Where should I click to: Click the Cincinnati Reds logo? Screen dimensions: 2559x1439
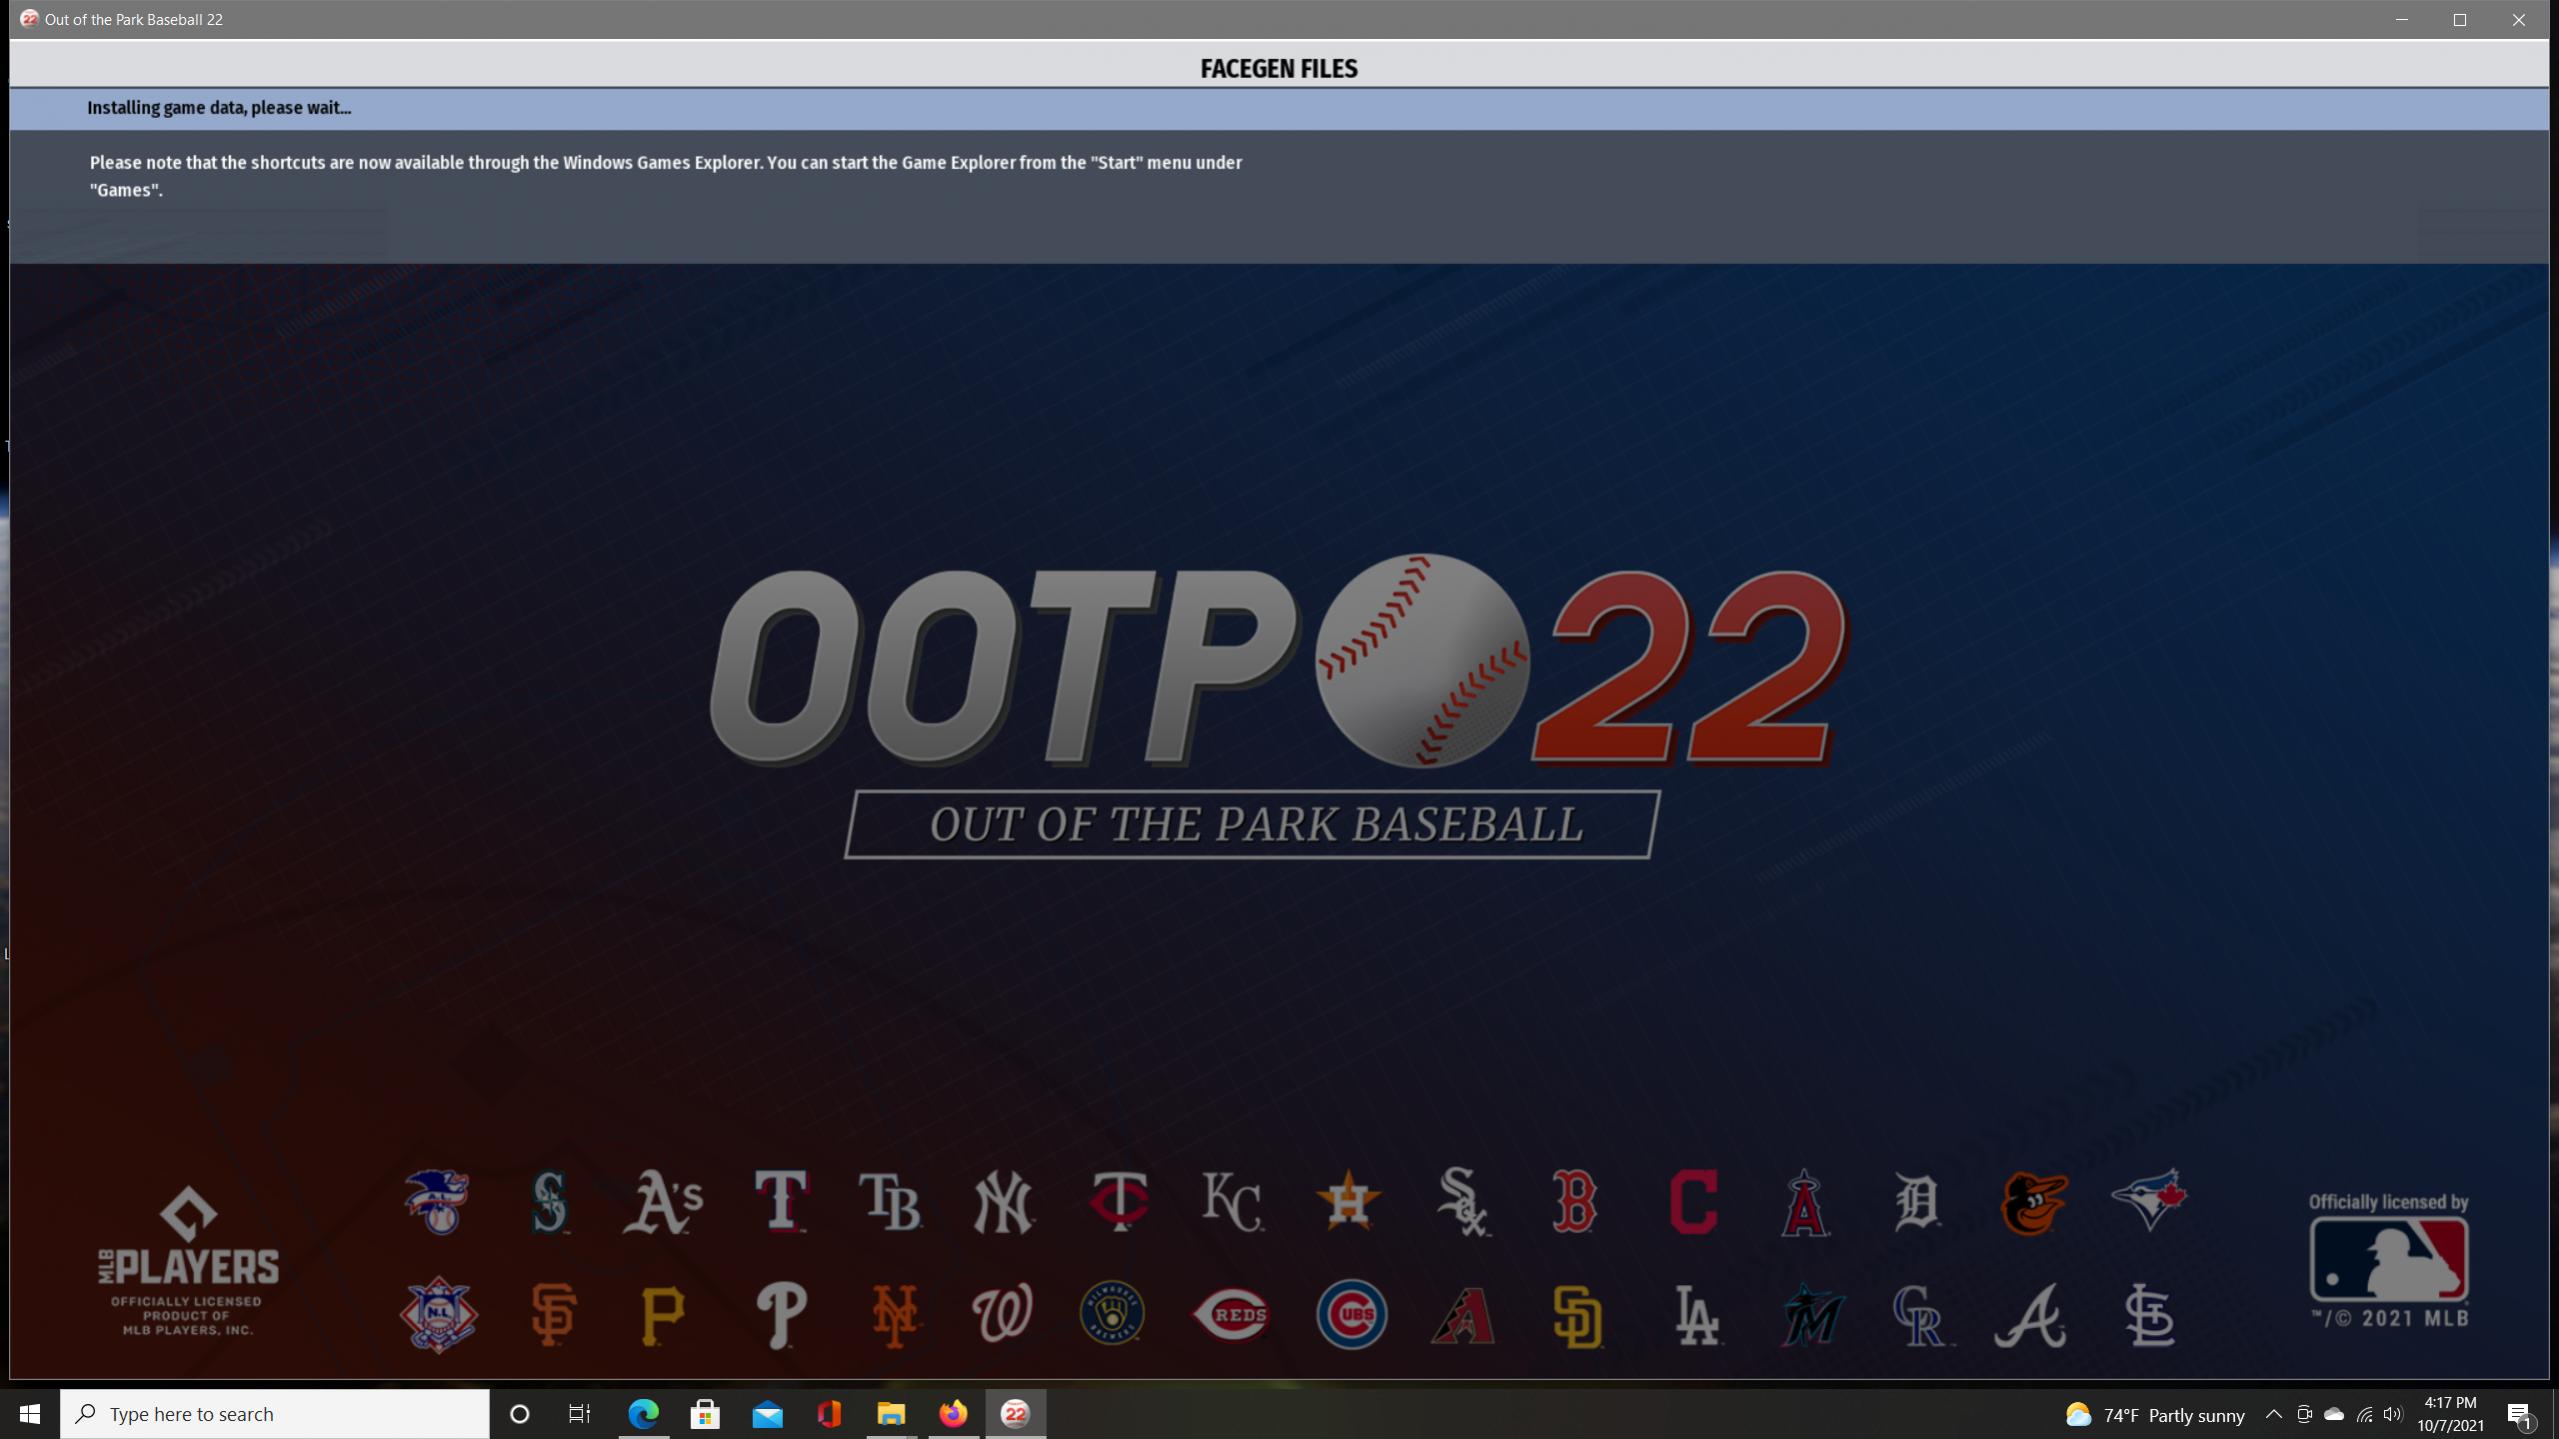[x=1231, y=1314]
